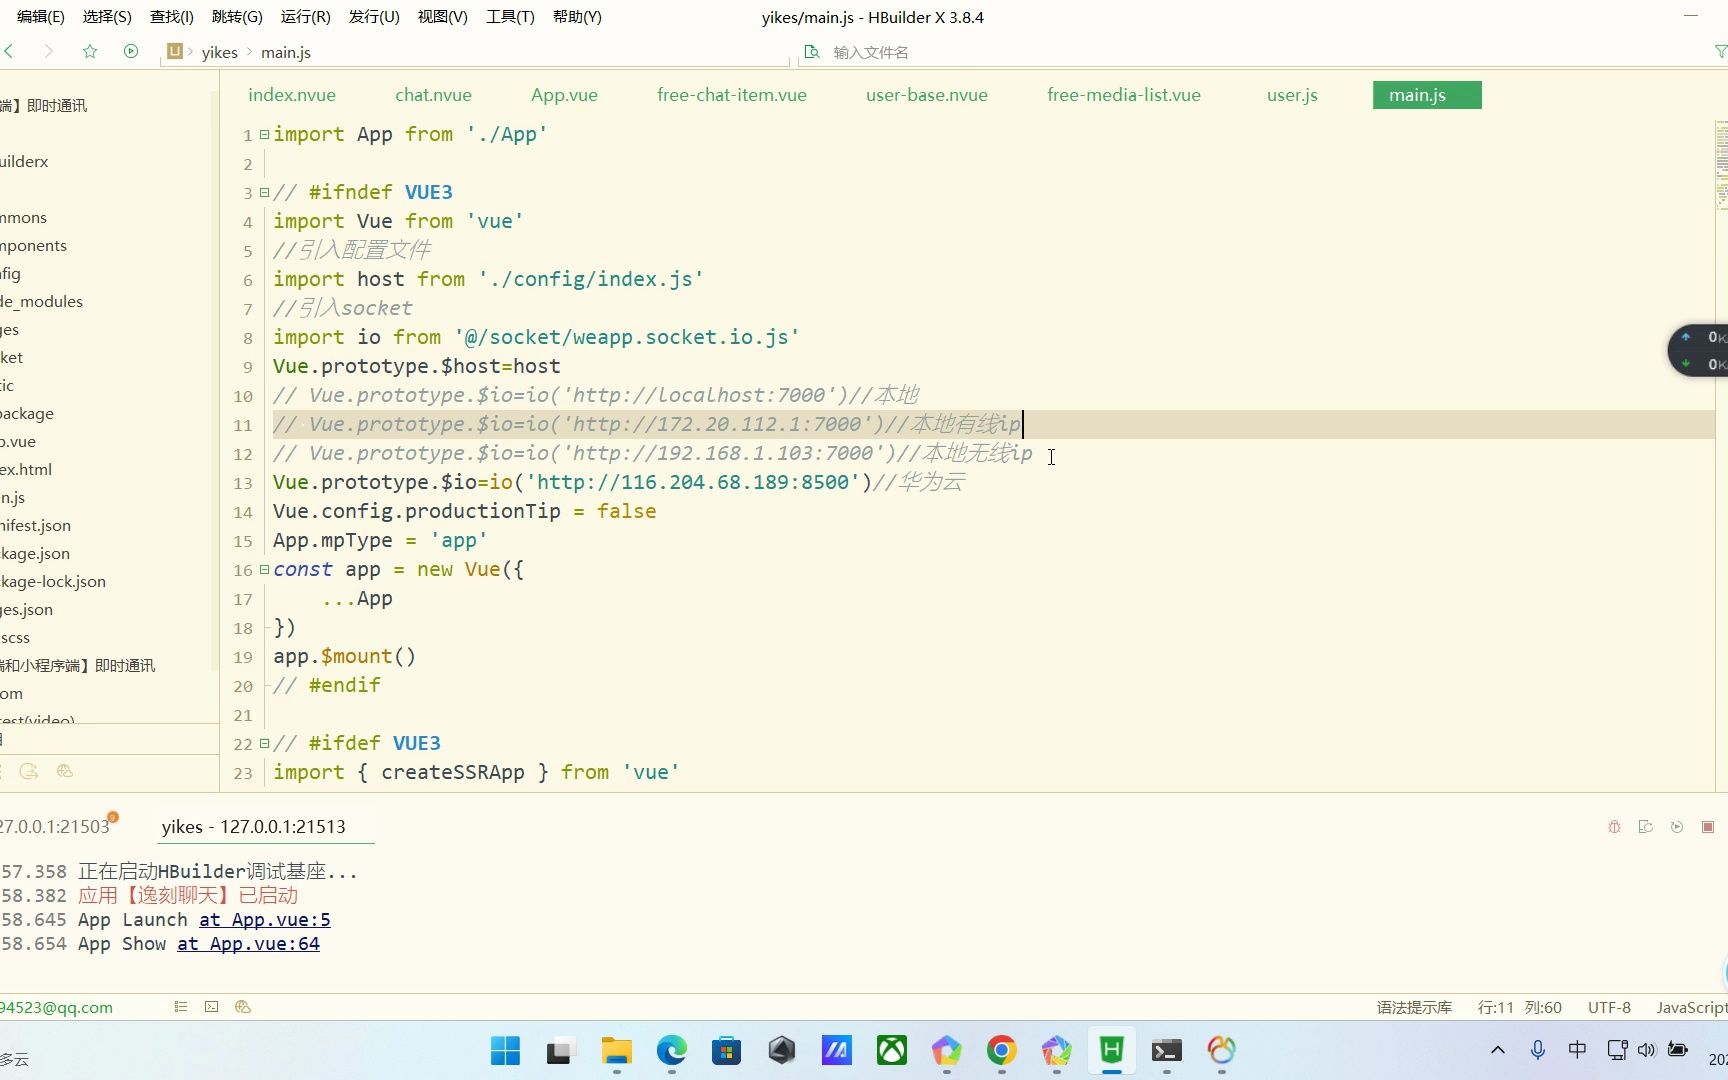Open Windows Start menu
Image resolution: width=1728 pixels, height=1080 pixels.
505,1051
